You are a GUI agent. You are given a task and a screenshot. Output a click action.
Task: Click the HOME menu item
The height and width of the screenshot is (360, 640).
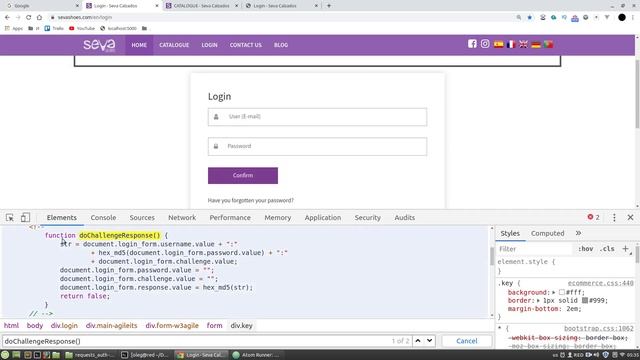tap(139, 45)
